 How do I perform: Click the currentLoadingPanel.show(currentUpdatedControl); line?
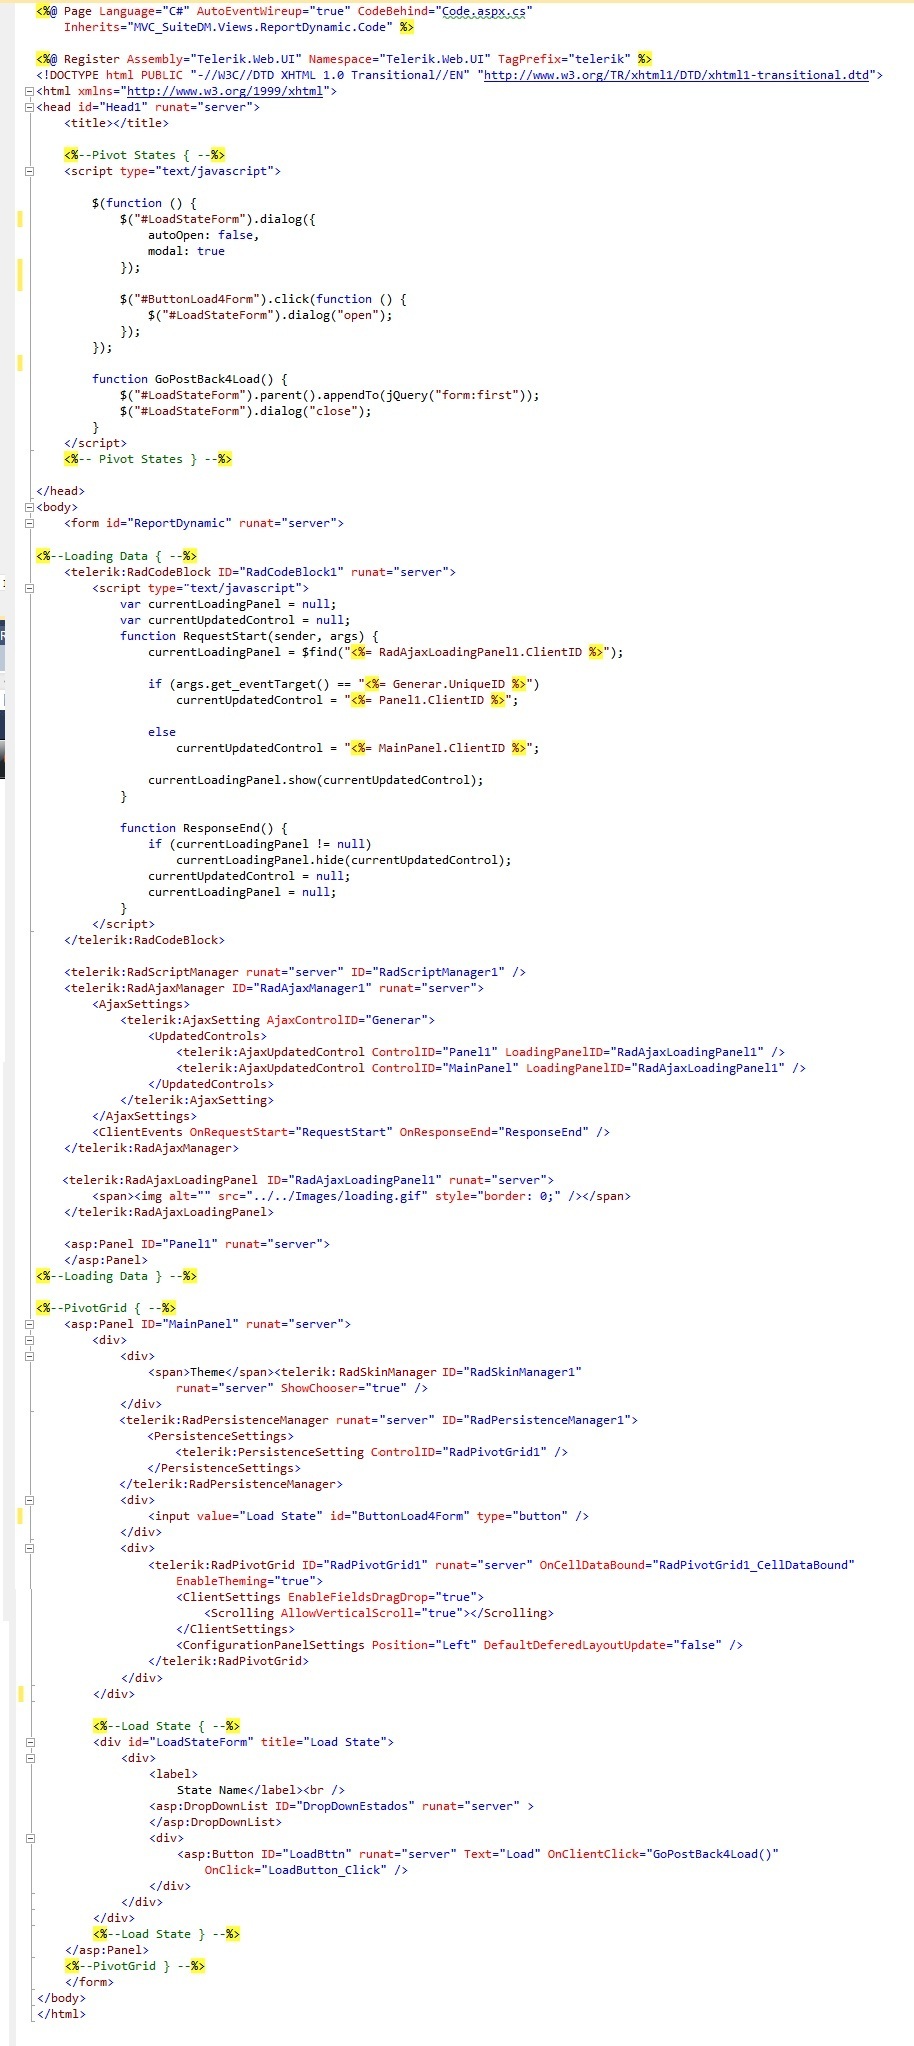coord(316,780)
